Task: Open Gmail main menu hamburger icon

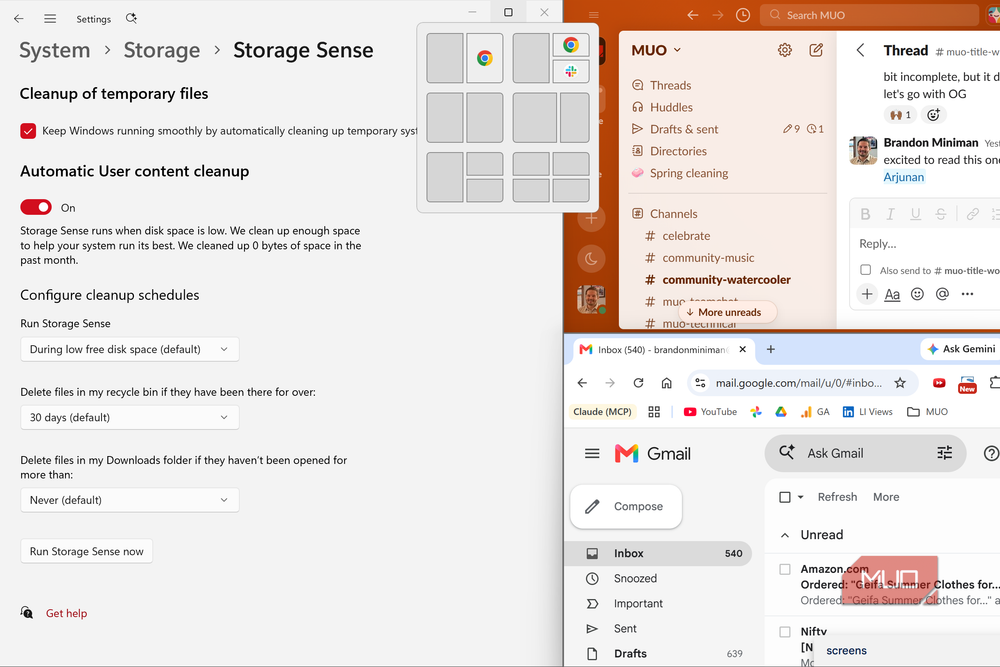Action: coord(592,453)
